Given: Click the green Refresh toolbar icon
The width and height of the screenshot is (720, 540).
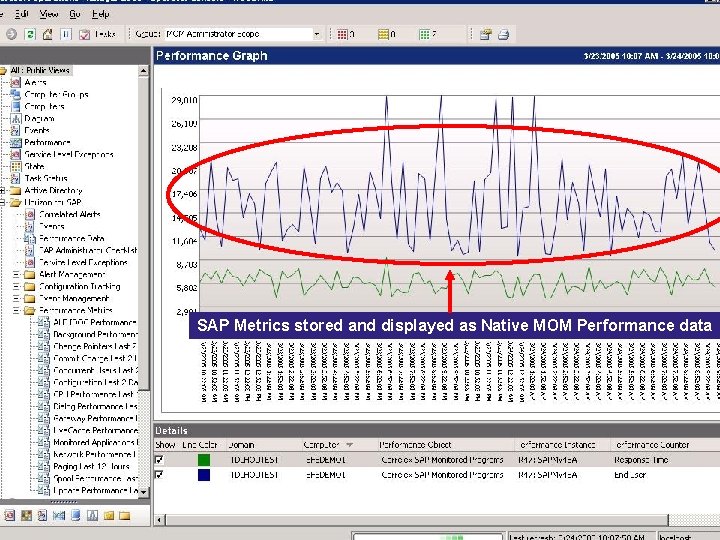Looking at the screenshot, I should pyautogui.click(x=30, y=34).
